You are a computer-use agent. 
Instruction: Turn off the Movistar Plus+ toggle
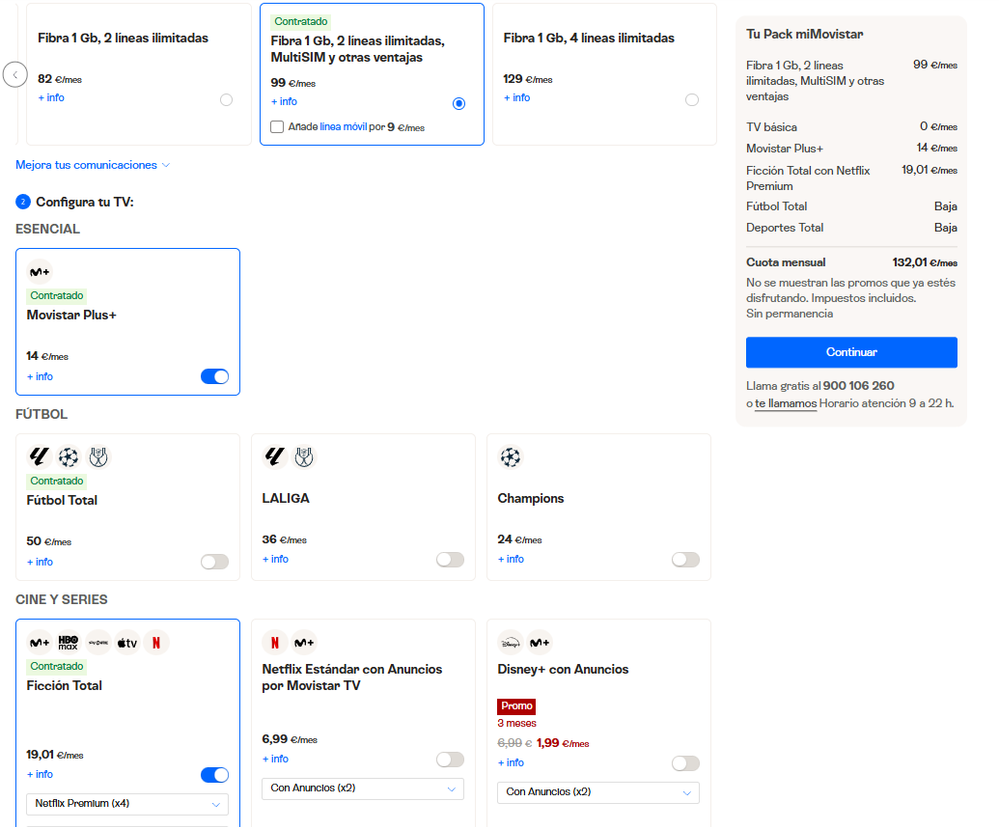click(215, 377)
